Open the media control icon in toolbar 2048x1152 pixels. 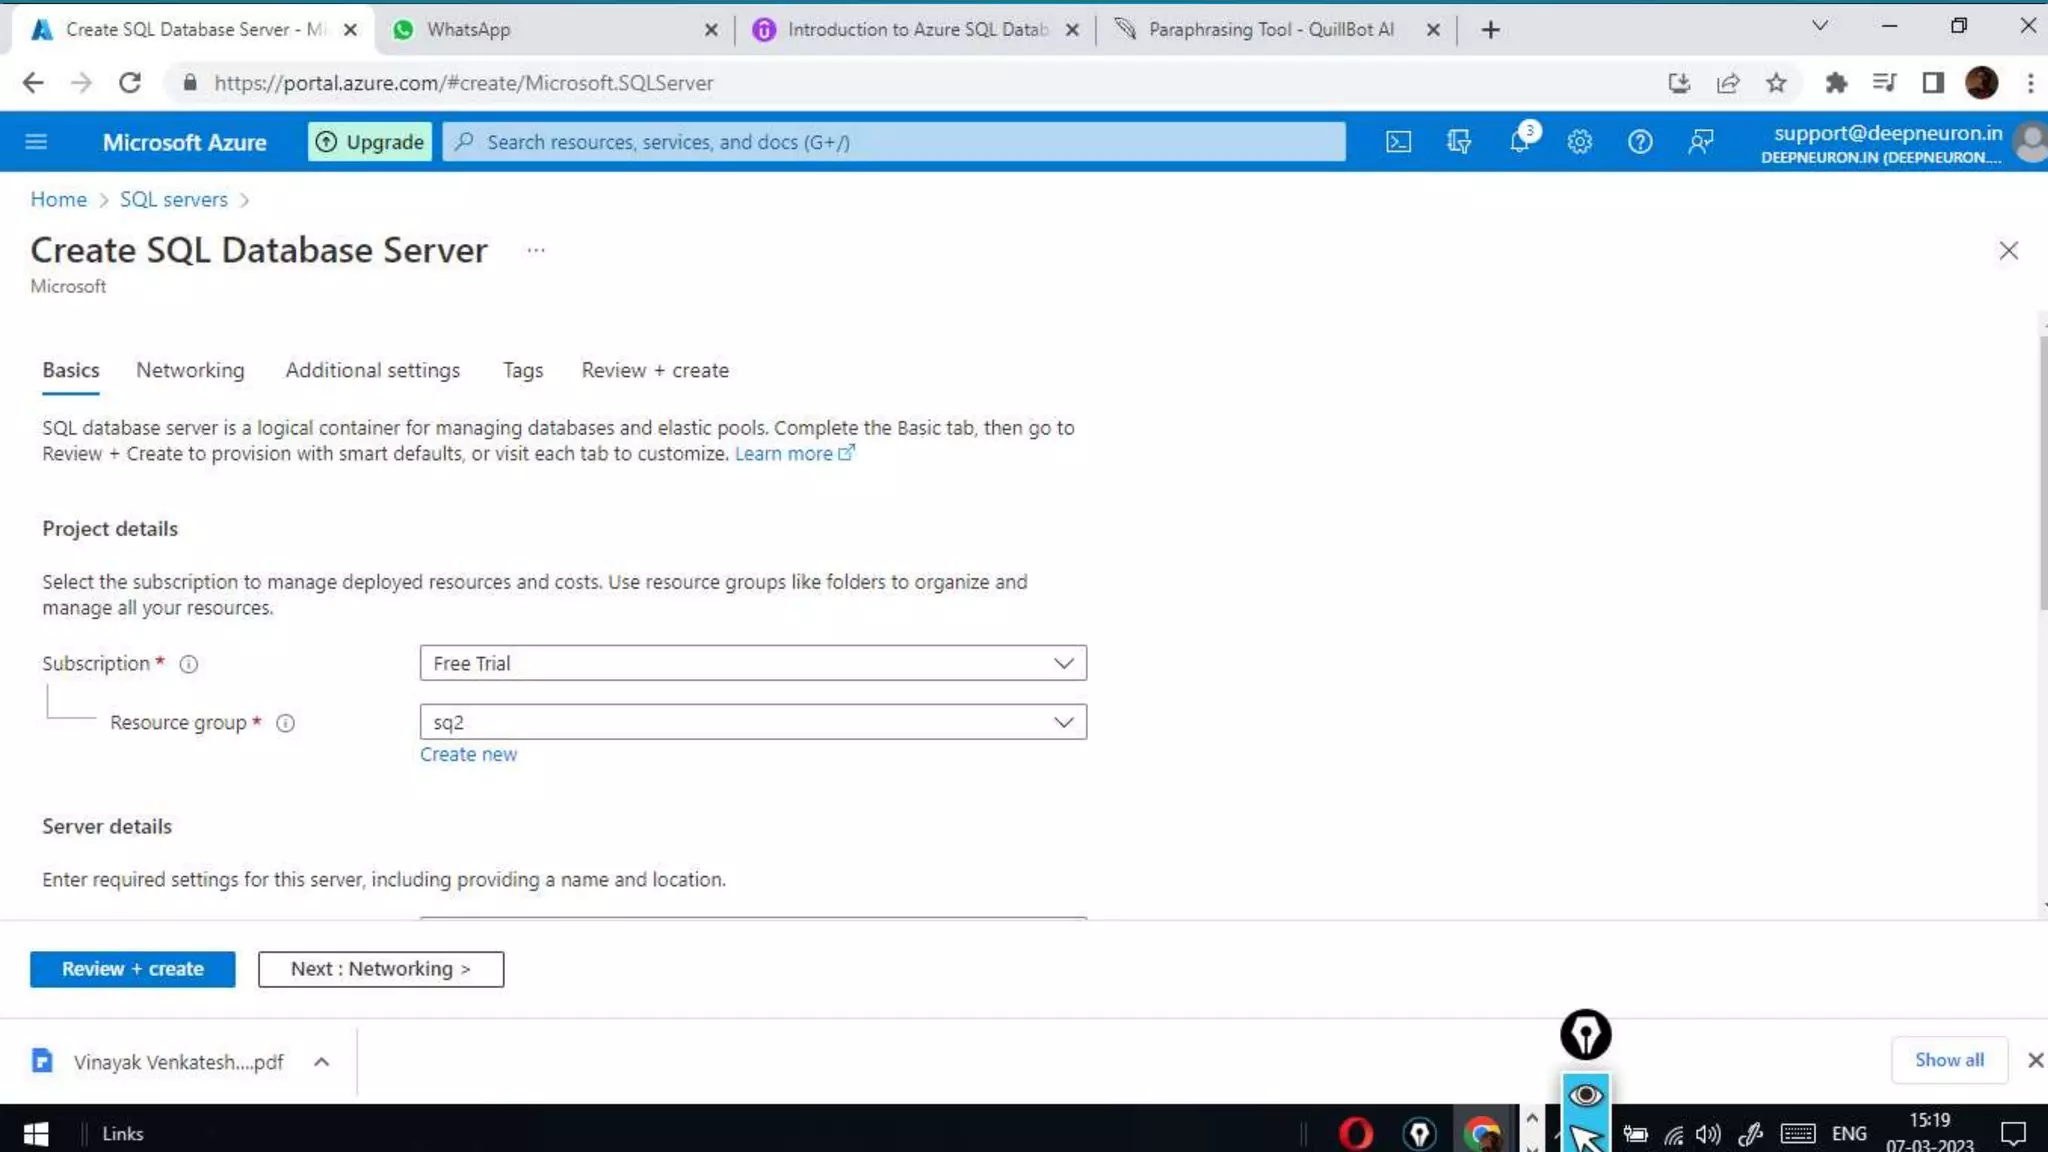click(x=1884, y=83)
